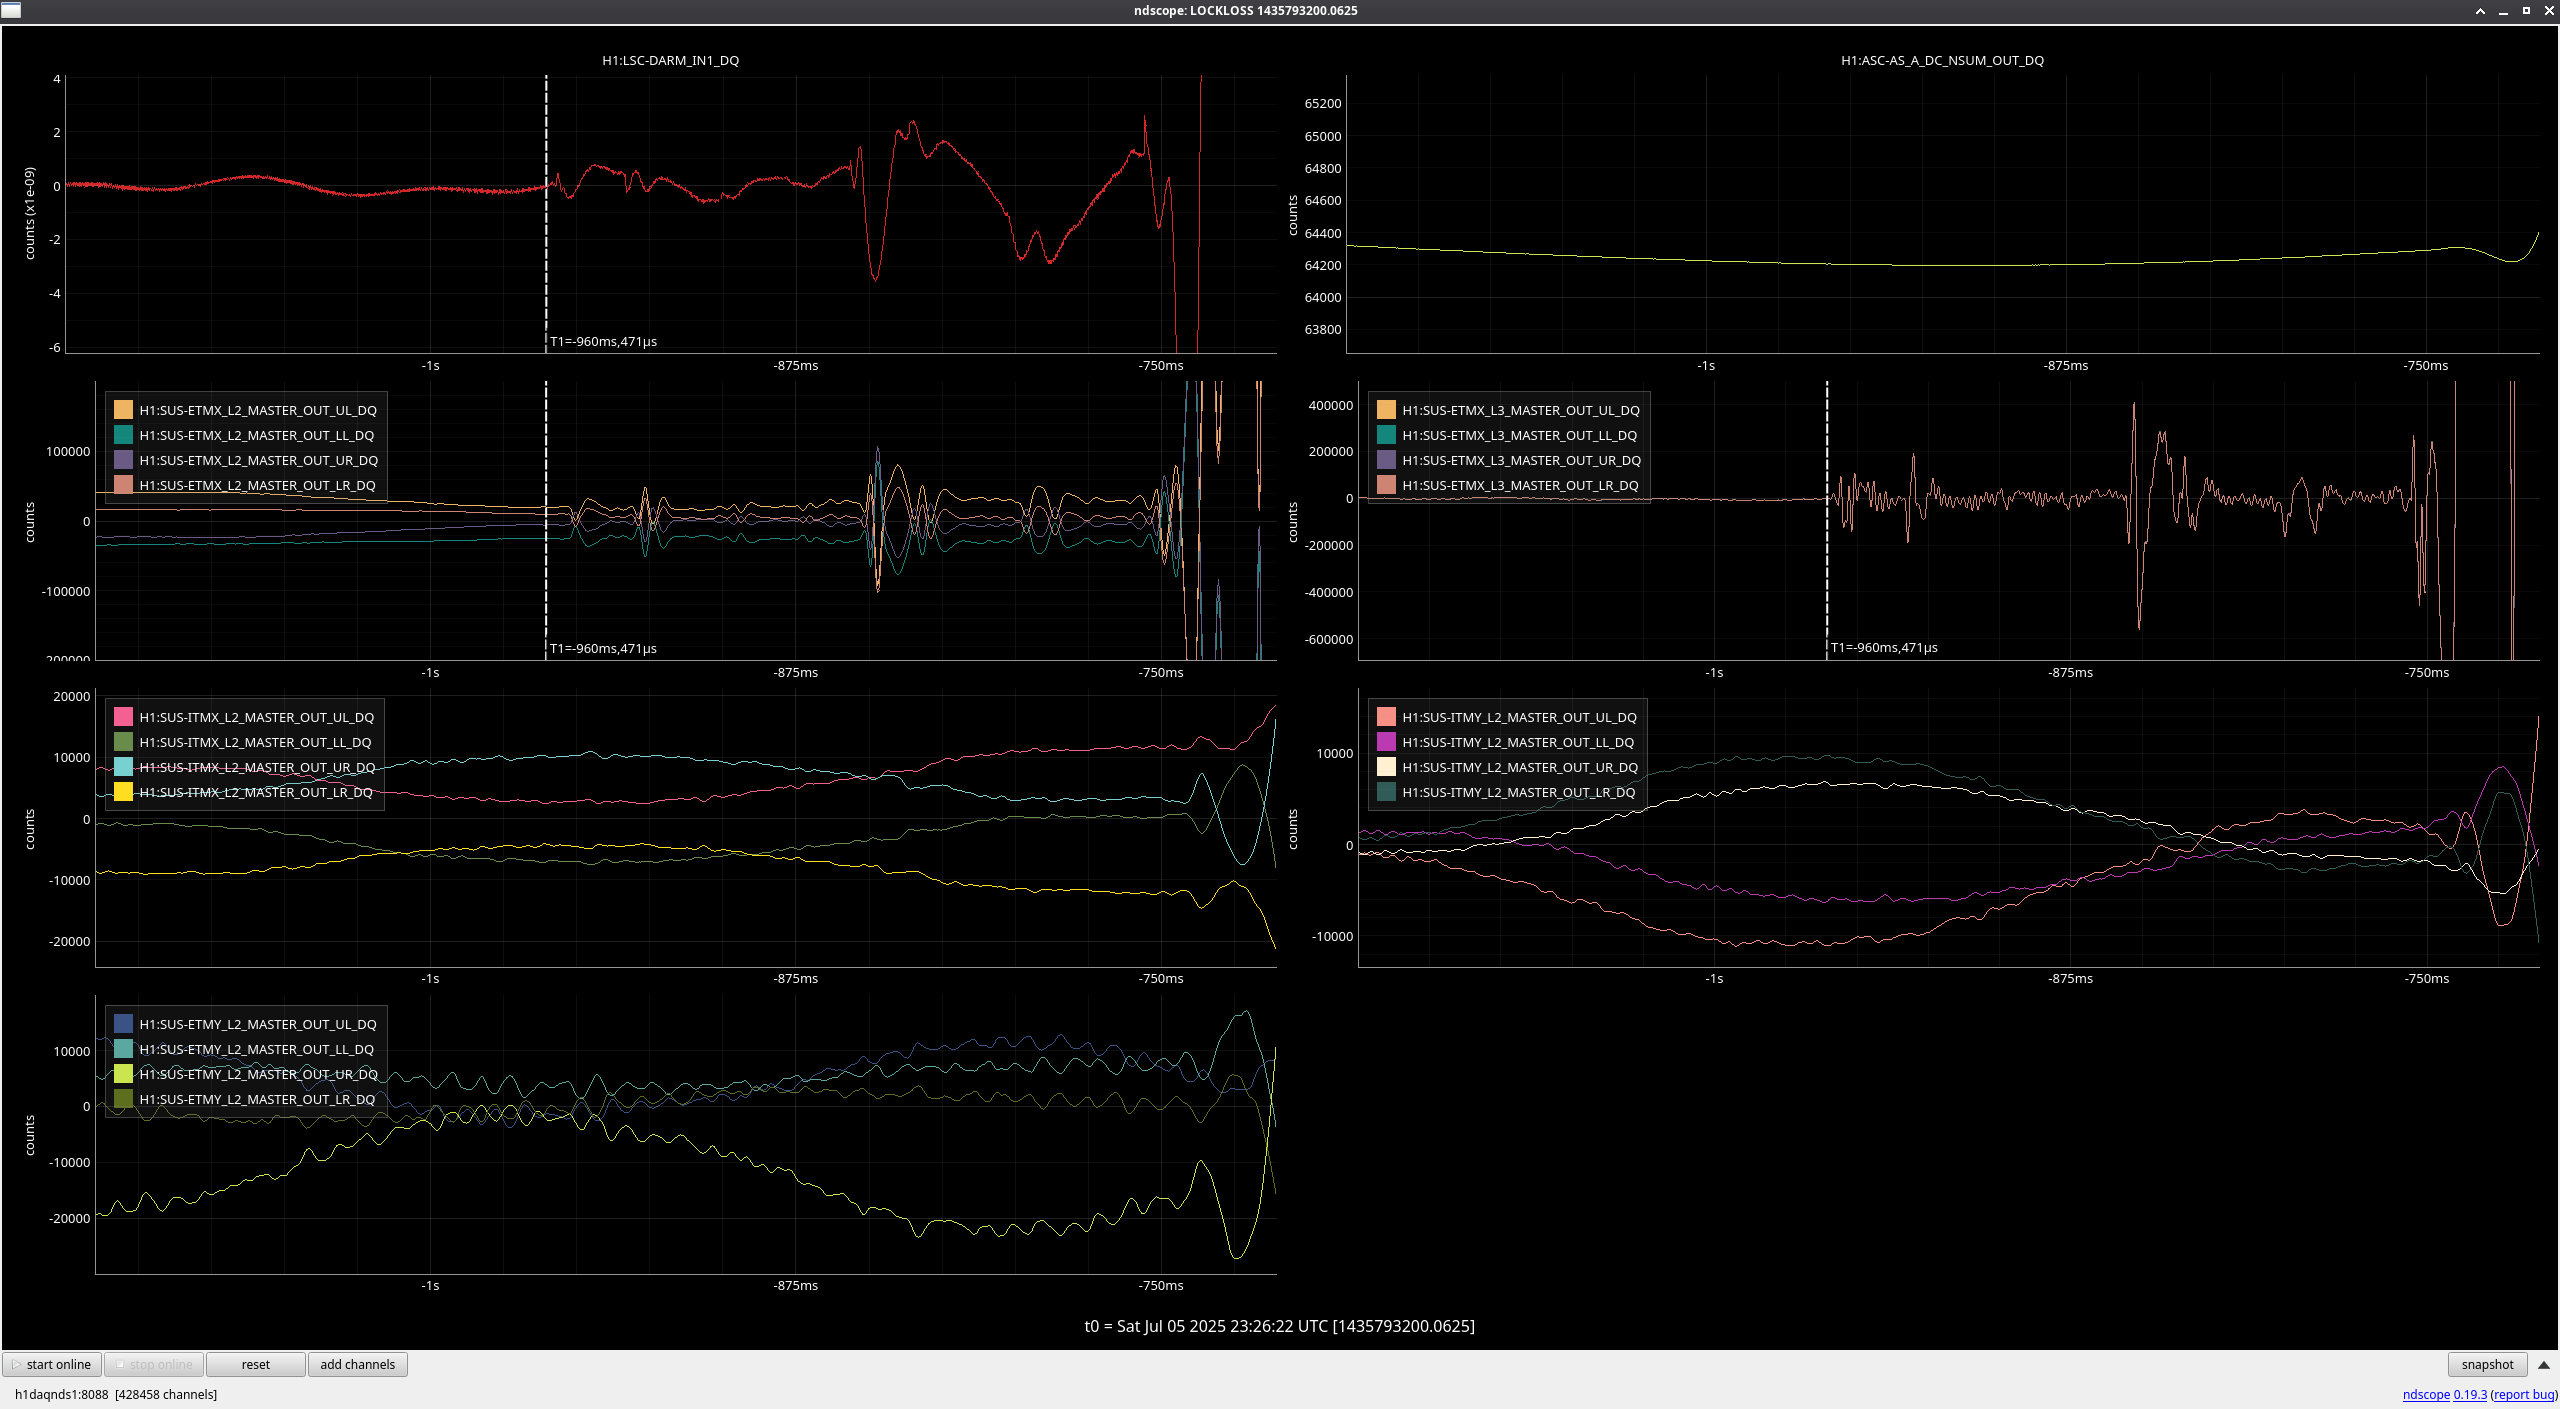
Task: Select H1:SUS-ETMY_L2_MASTER_OUT_LR_DQ legend label
Action: click(x=257, y=1099)
